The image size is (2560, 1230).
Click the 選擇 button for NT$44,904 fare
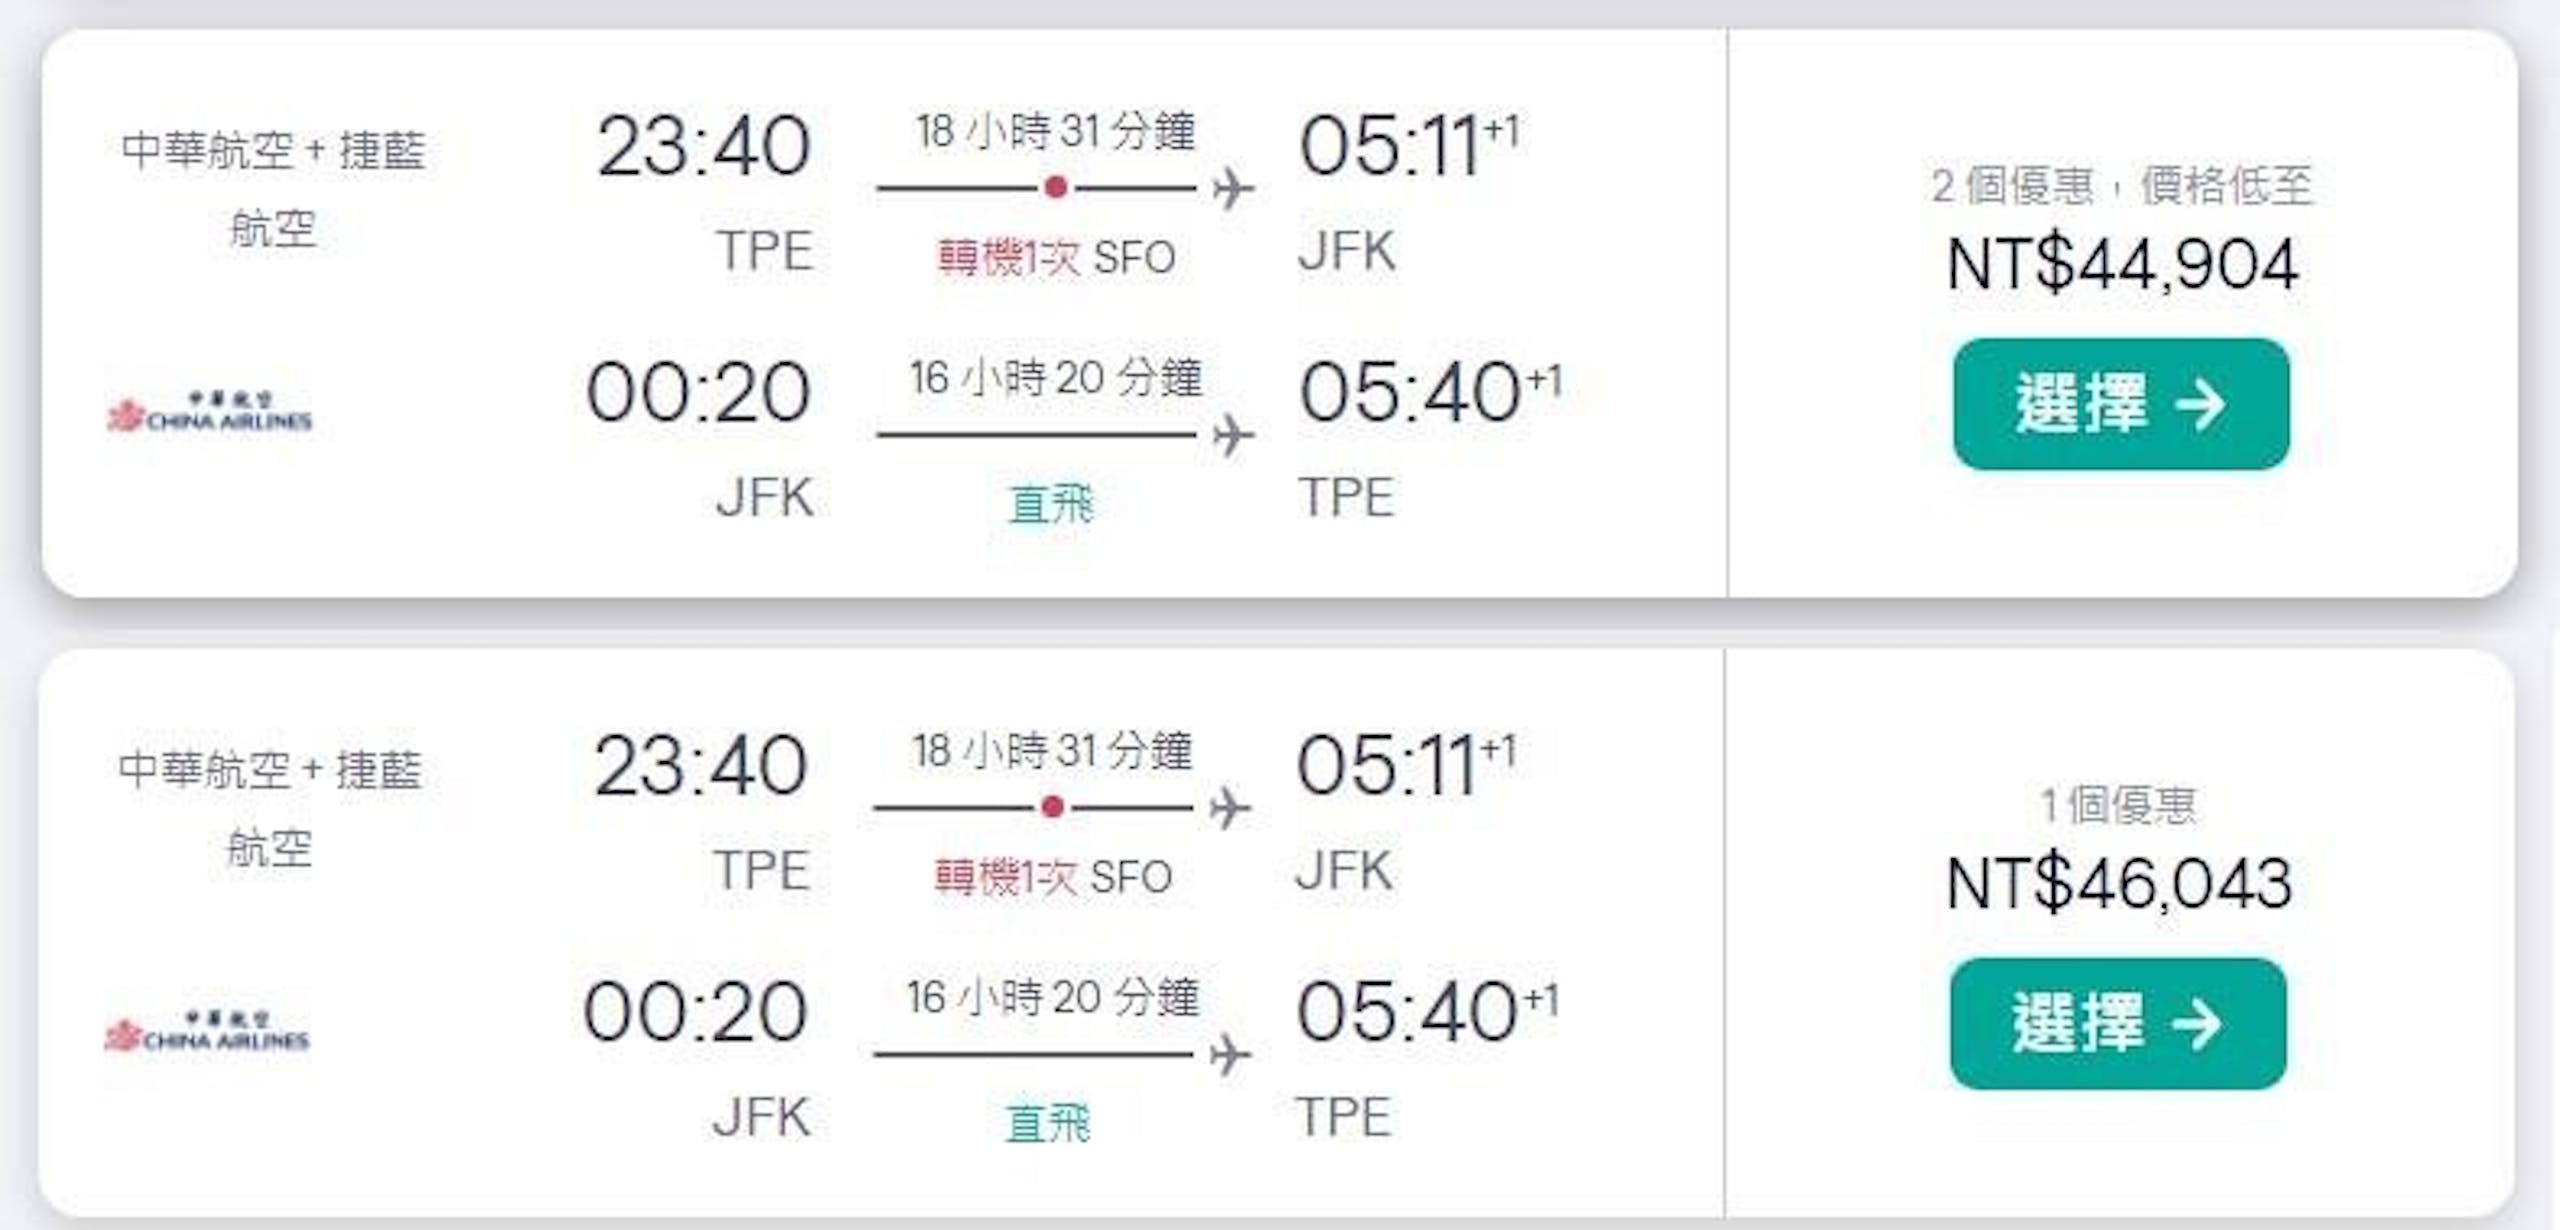(x=2121, y=404)
